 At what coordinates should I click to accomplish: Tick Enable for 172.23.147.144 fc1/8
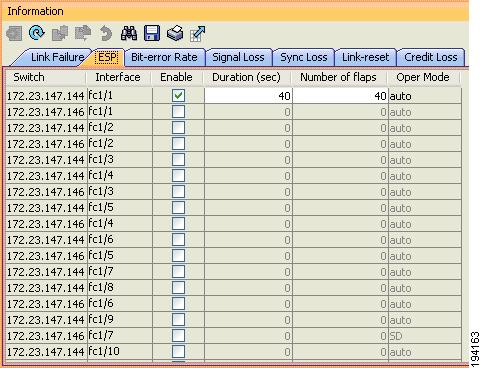coord(179,288)
